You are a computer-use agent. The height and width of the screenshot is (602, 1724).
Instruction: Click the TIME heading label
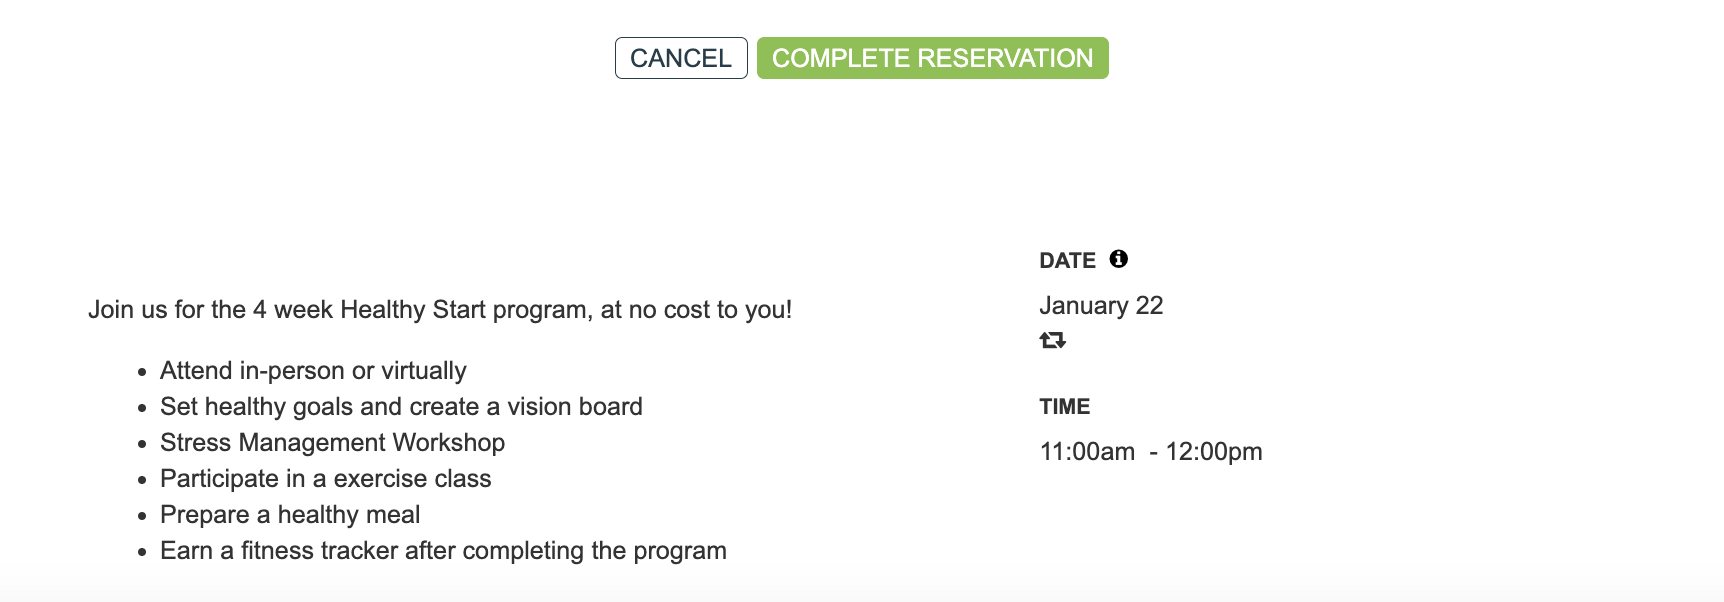coord(1064,407)
